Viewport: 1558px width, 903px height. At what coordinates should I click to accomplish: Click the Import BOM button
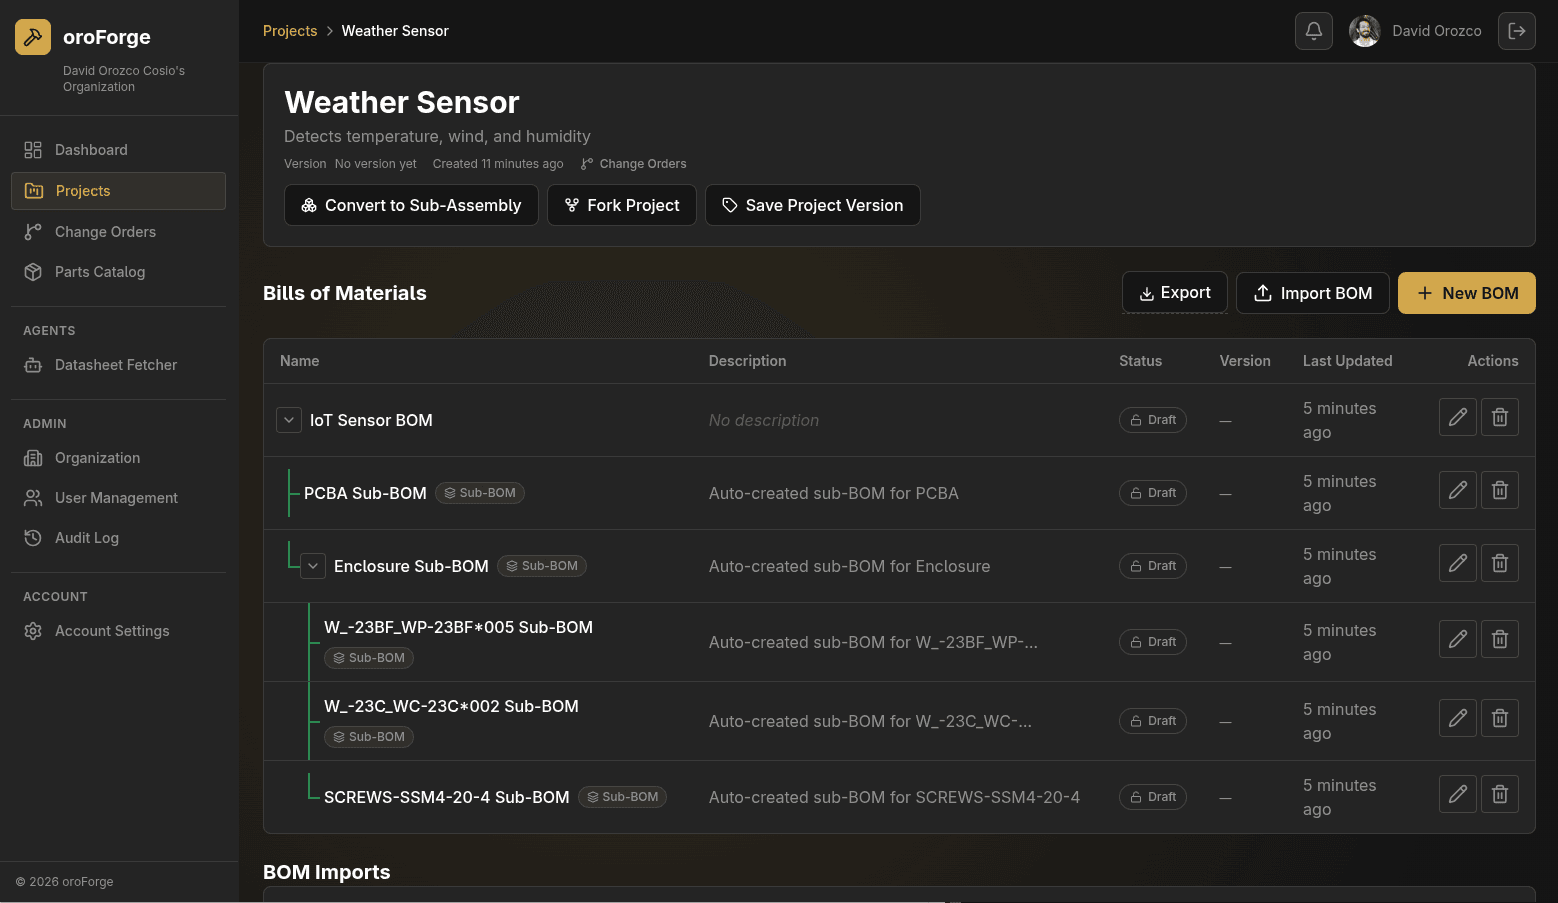(x=1313, y=293)
